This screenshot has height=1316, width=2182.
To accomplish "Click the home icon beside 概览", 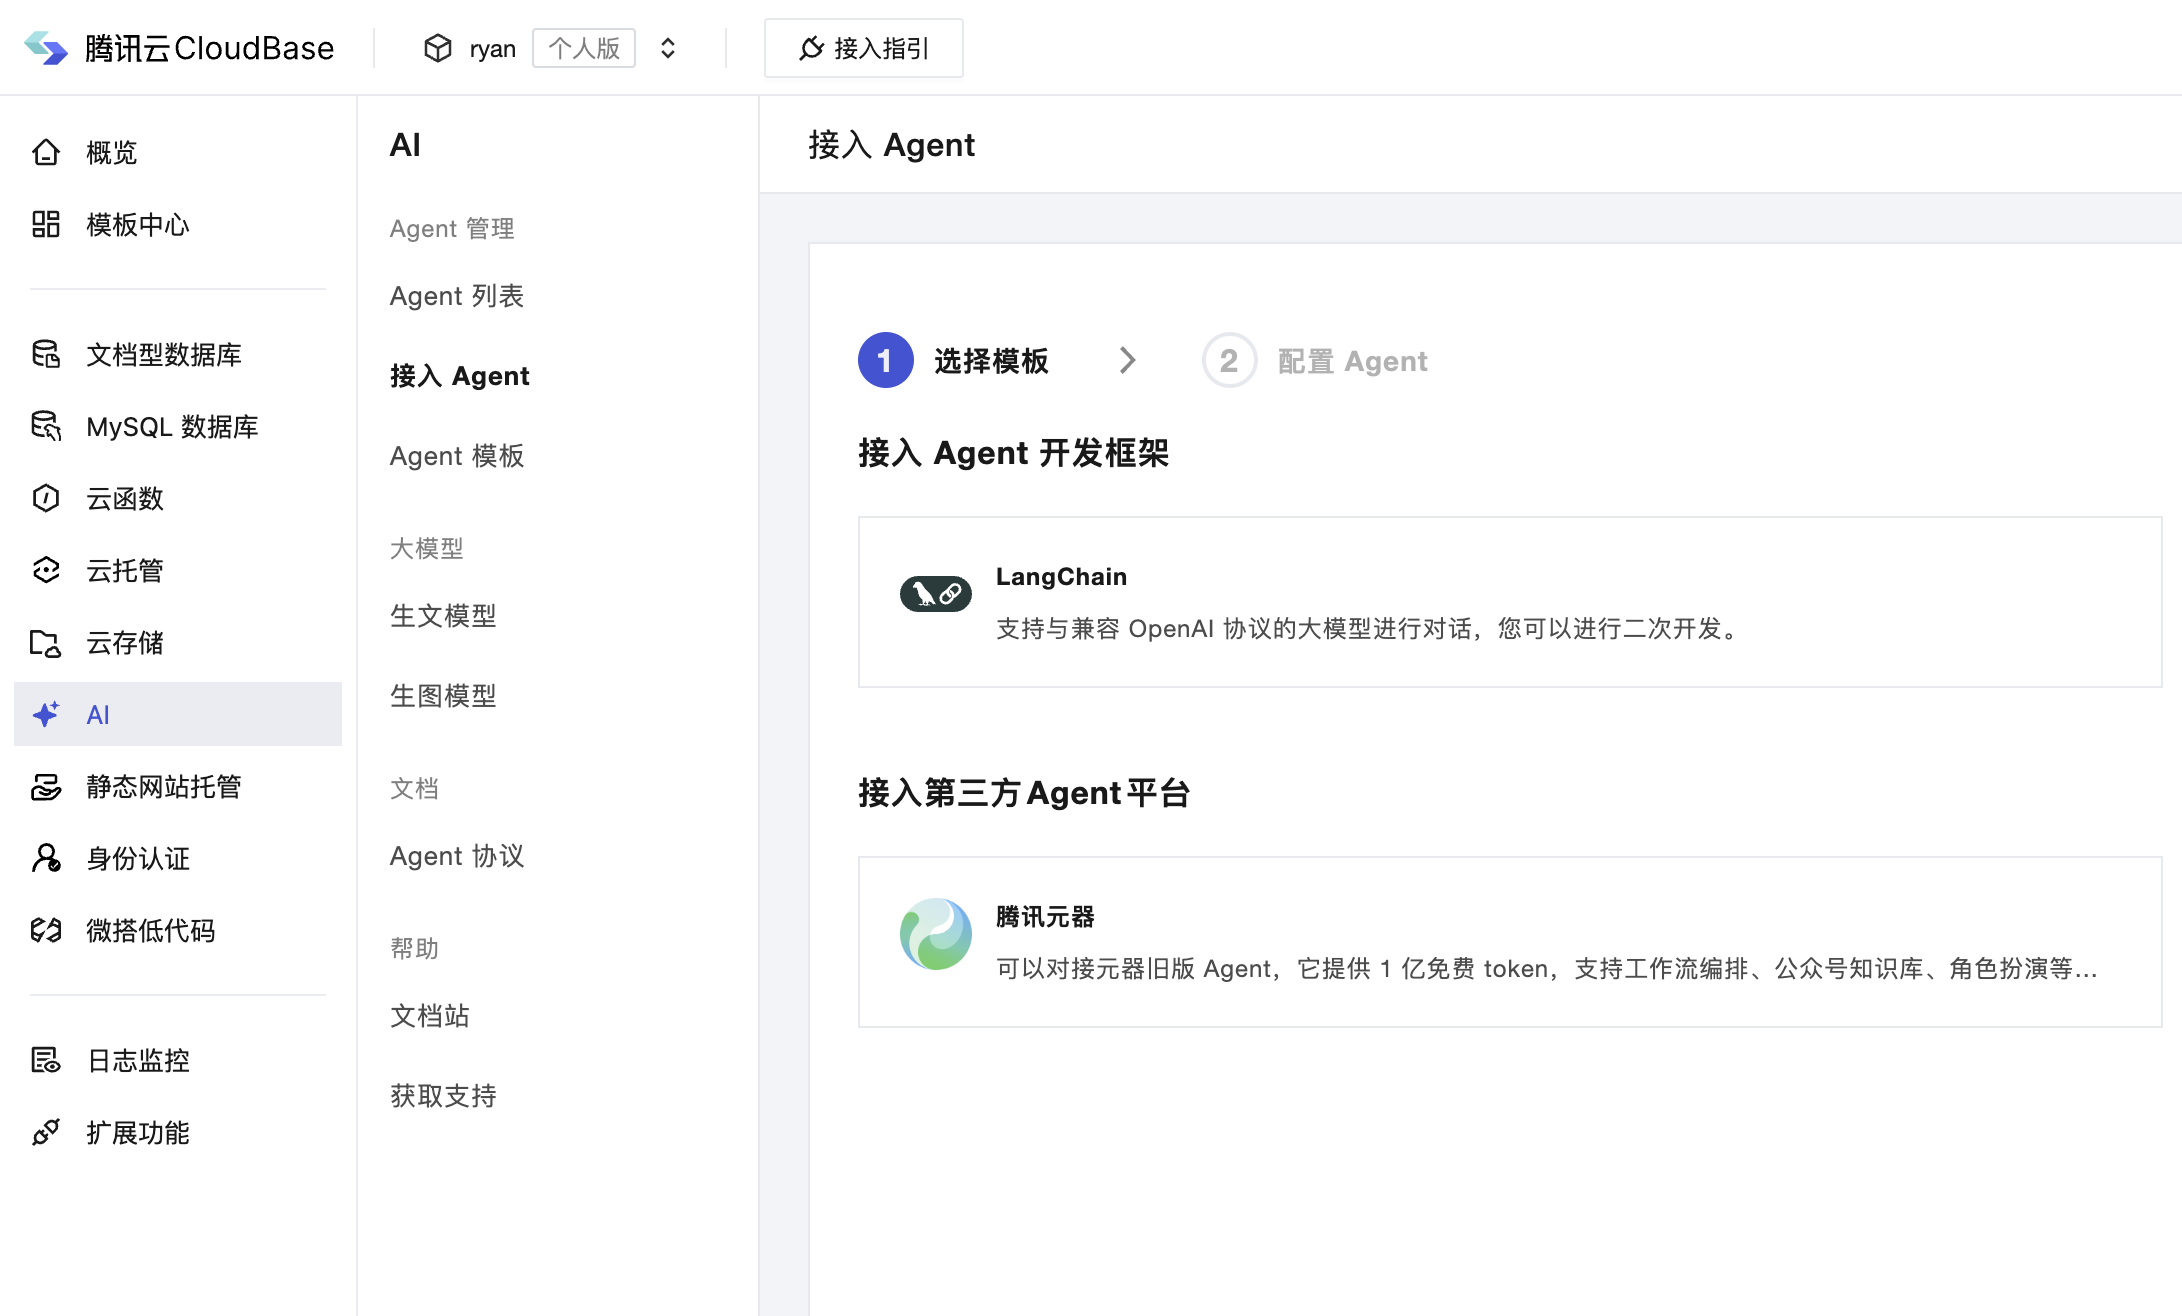I will tap(46, 153).
